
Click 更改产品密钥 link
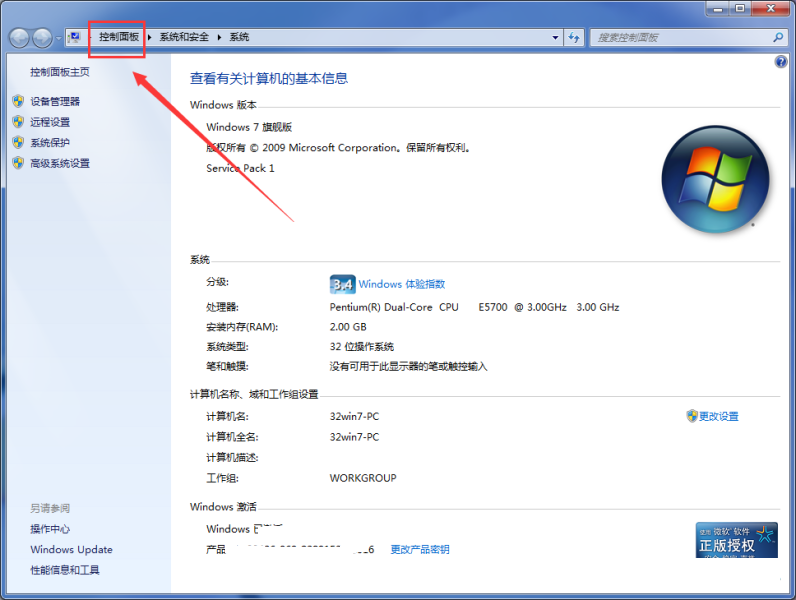(x=419, y=549)
